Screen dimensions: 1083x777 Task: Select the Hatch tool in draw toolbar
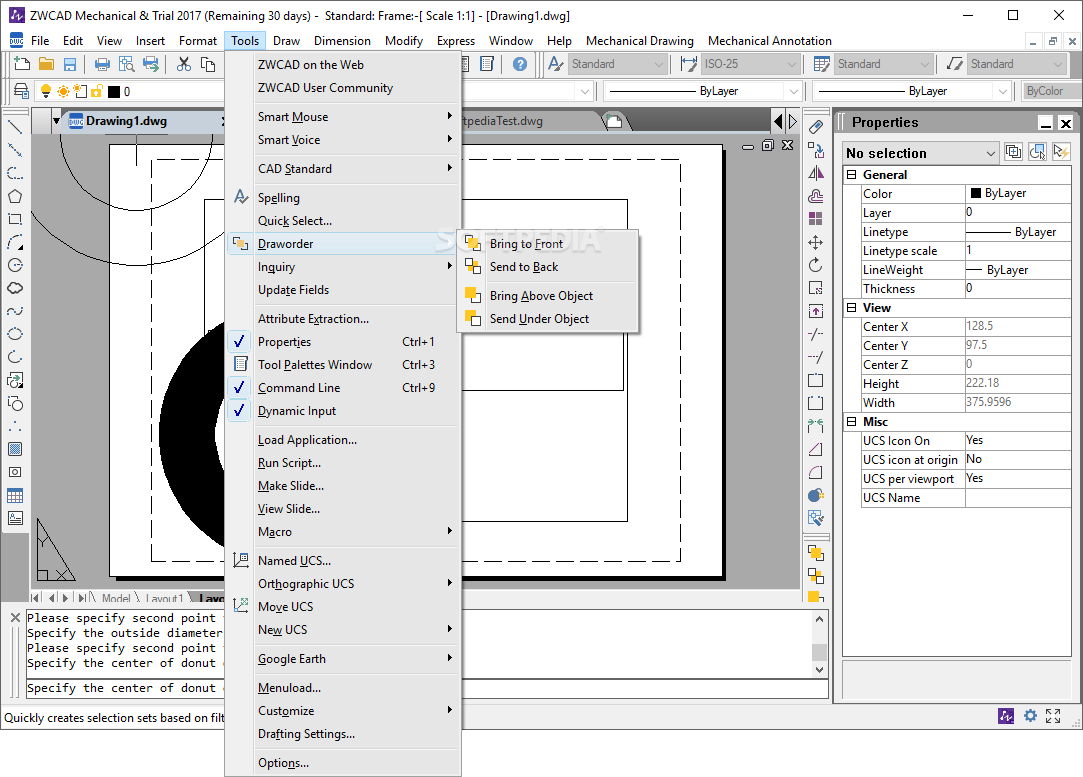click(x=15, y=449)
